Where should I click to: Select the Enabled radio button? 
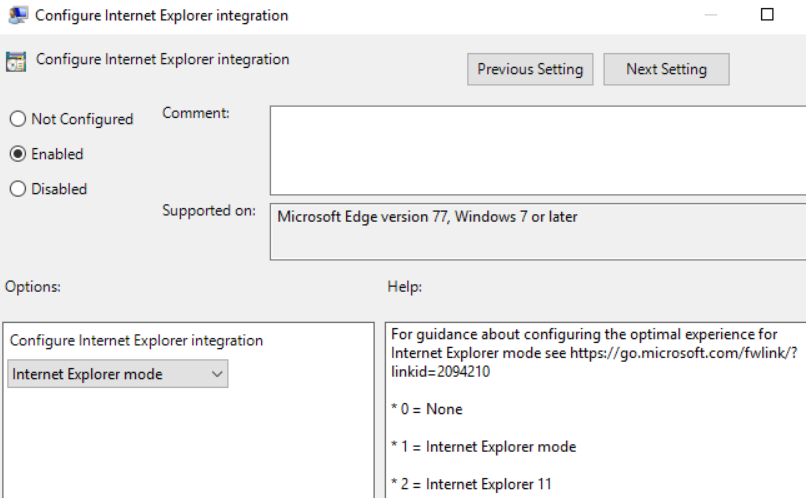(18, 154)
